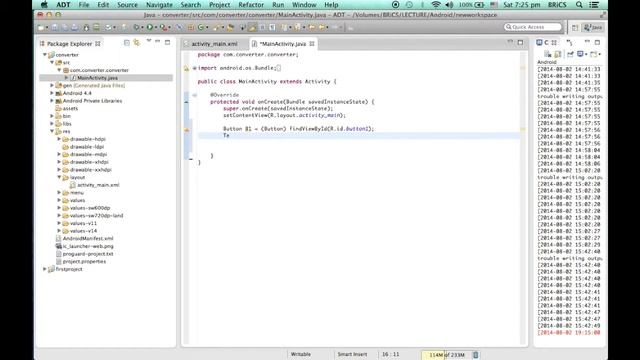The image size is (640, 360).
Task: Click the Wi-Fi menu bar icon
Action: (436, 5)
